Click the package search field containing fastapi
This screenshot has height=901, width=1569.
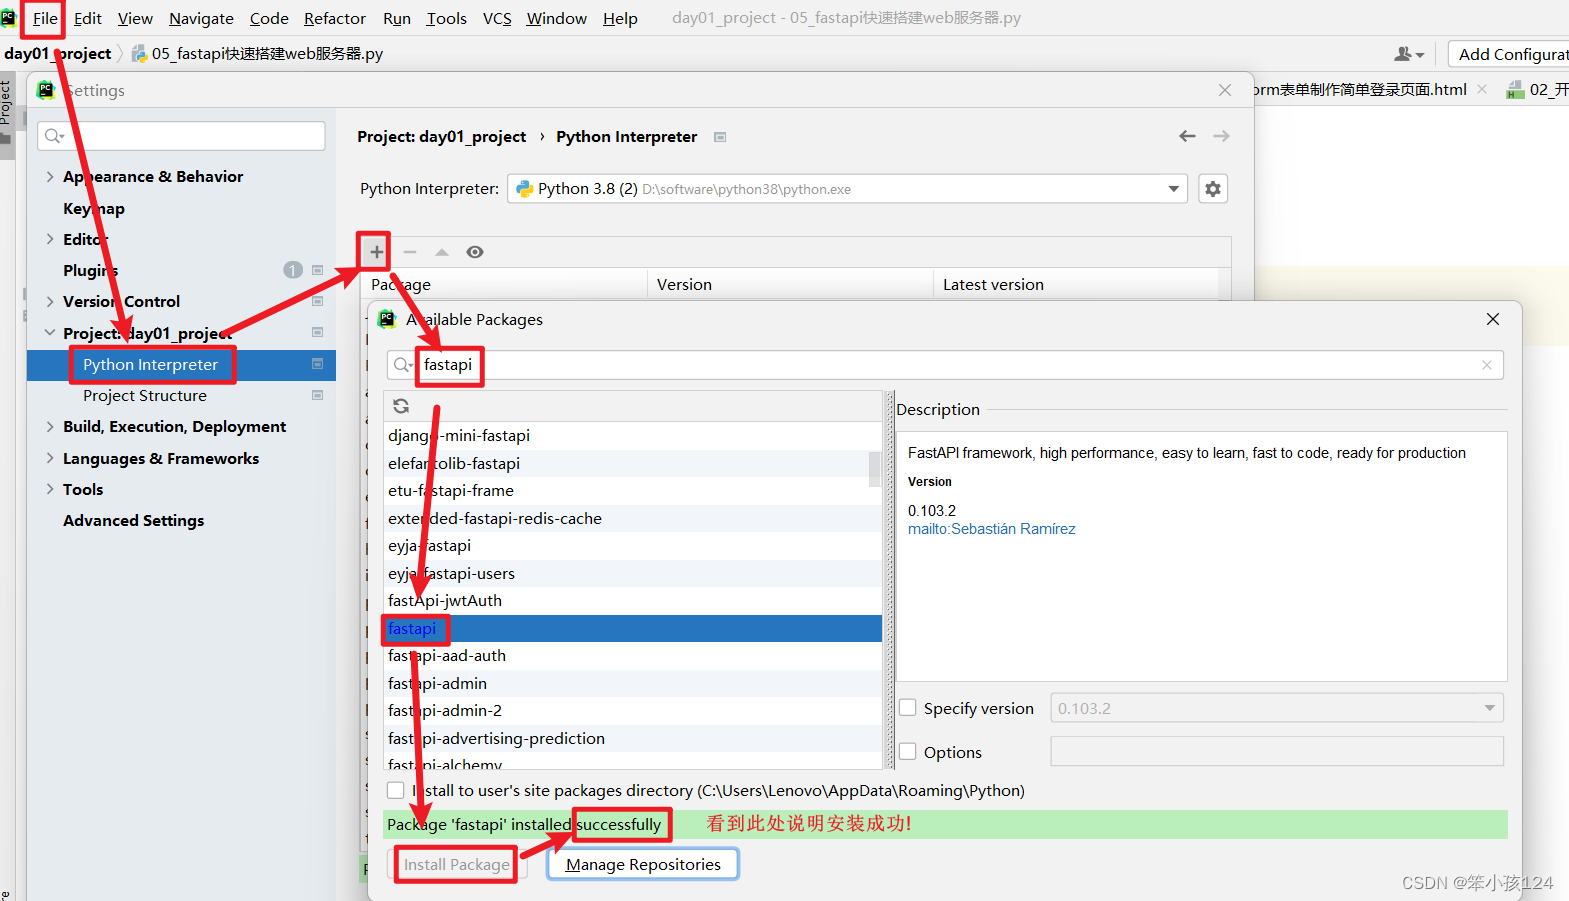(x=945, y=365)
